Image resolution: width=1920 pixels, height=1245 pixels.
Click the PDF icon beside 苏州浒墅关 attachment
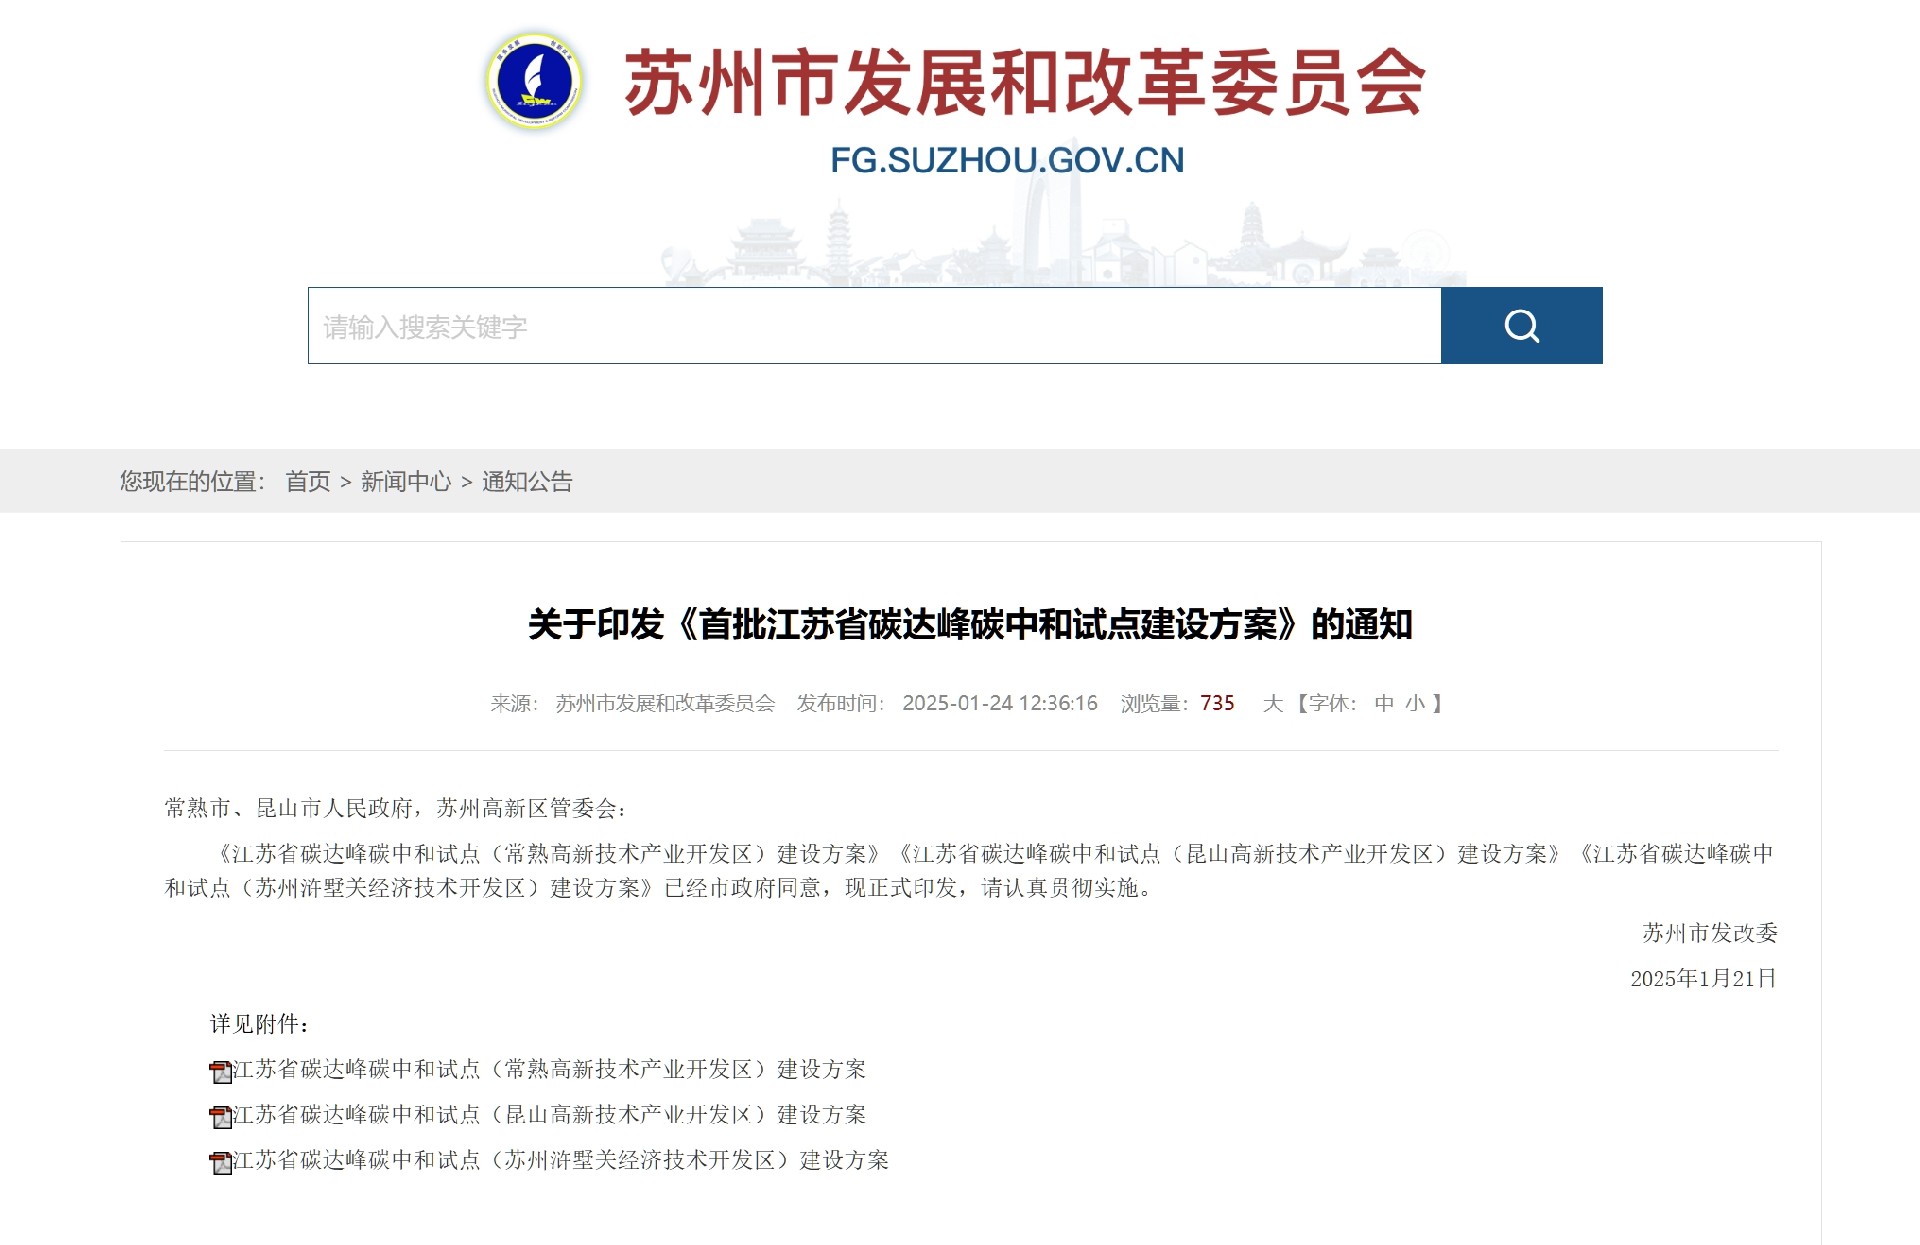(220, 1162)
